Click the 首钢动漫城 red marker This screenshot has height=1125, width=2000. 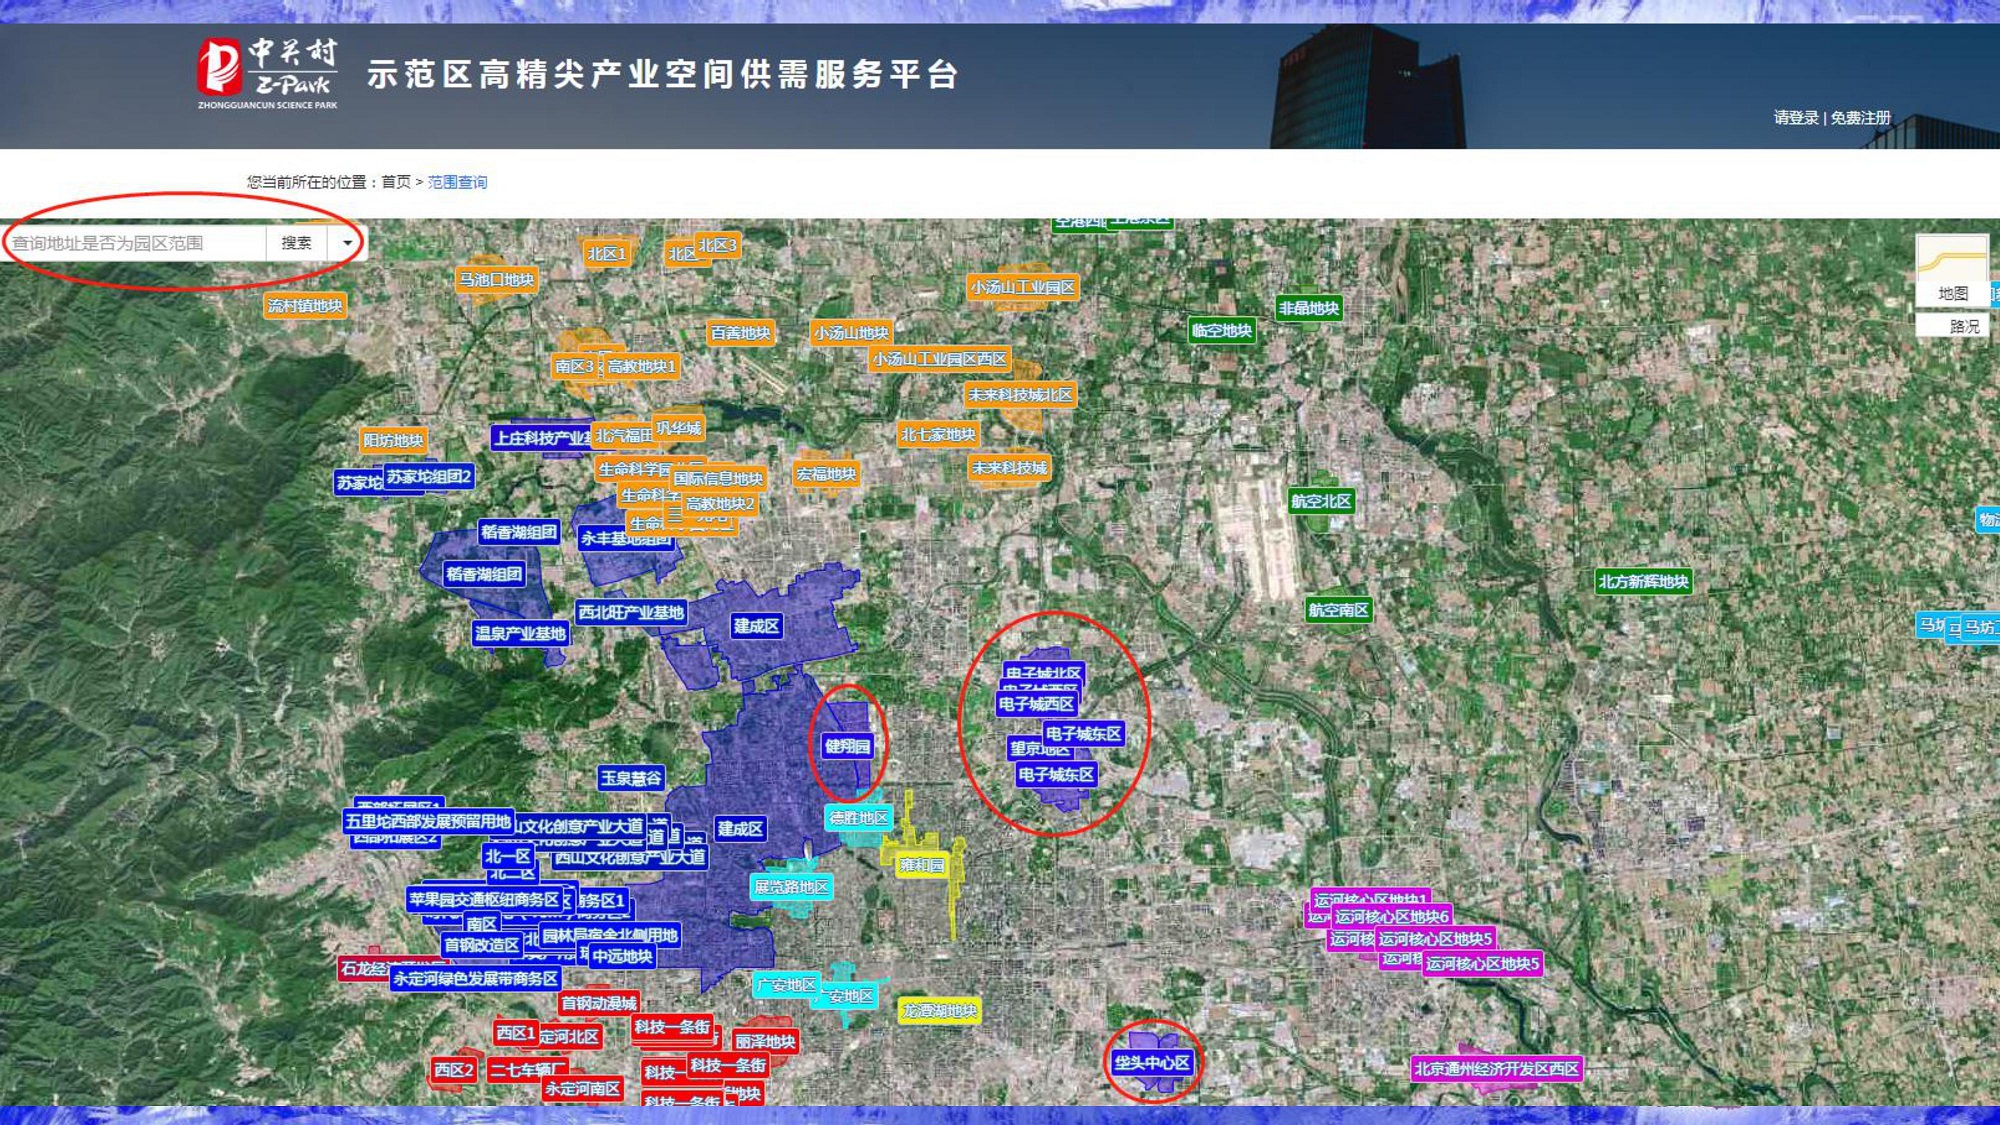598,1003
